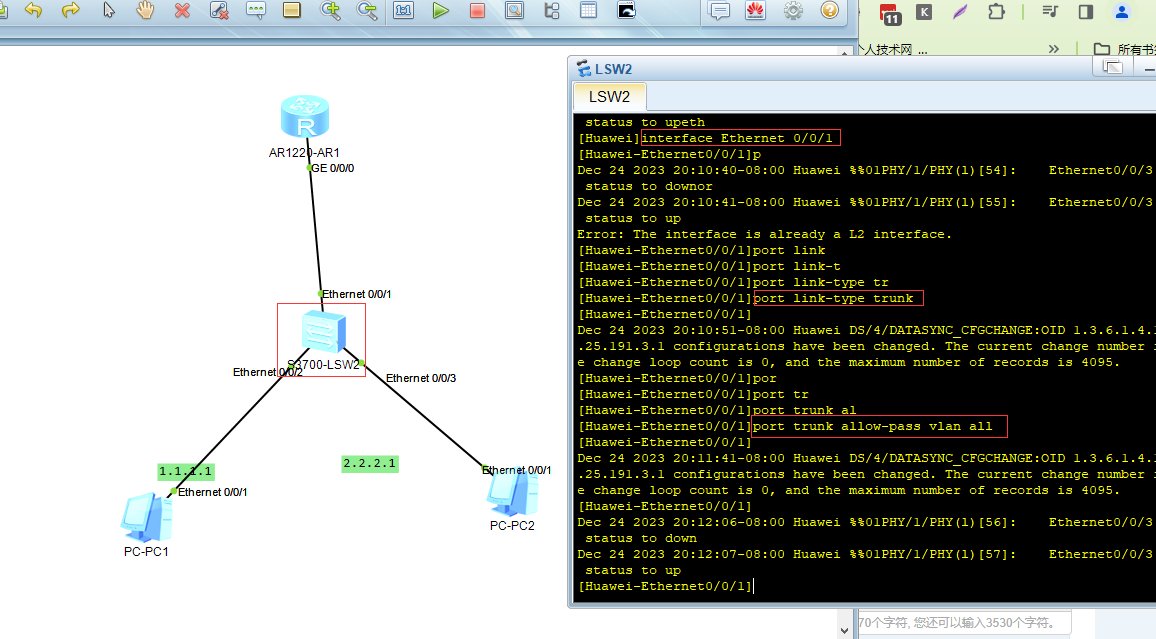Click the L2 interface error message line
1156x639 pixels.
point(765,234)
